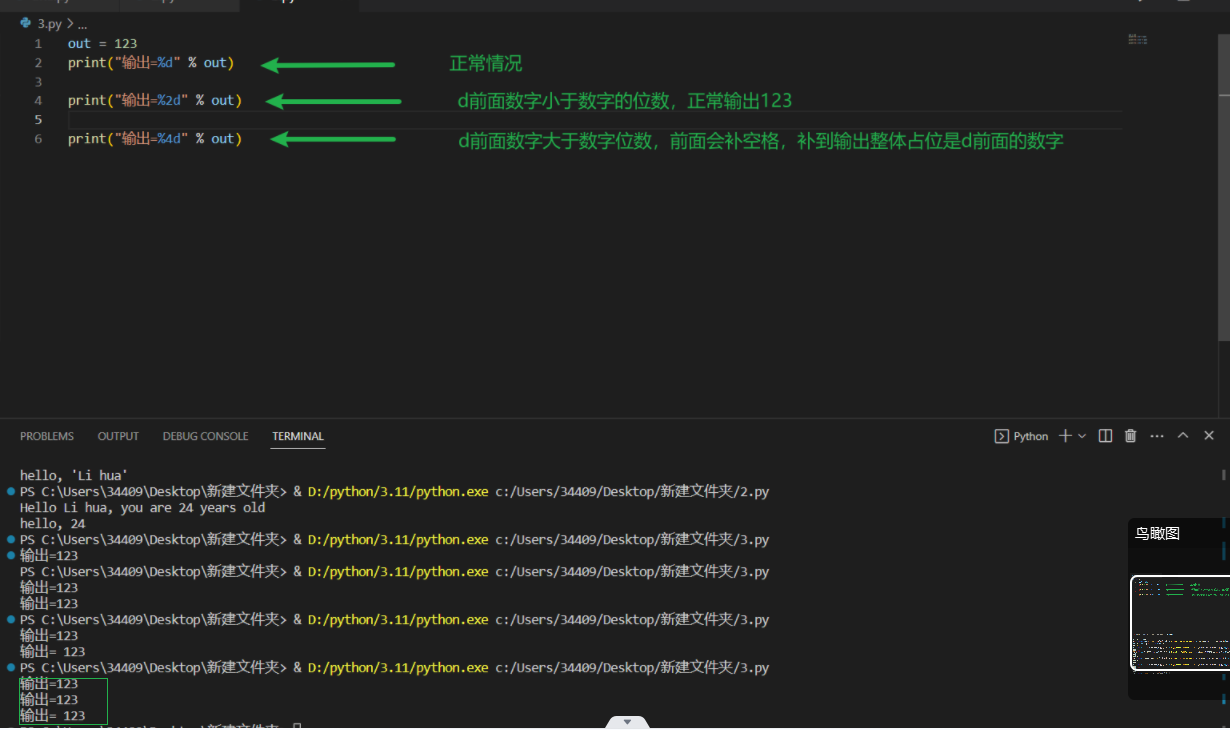
Task: Split the terminal with the split icon
Action: pyautogui.click(x=1105, y=436)
